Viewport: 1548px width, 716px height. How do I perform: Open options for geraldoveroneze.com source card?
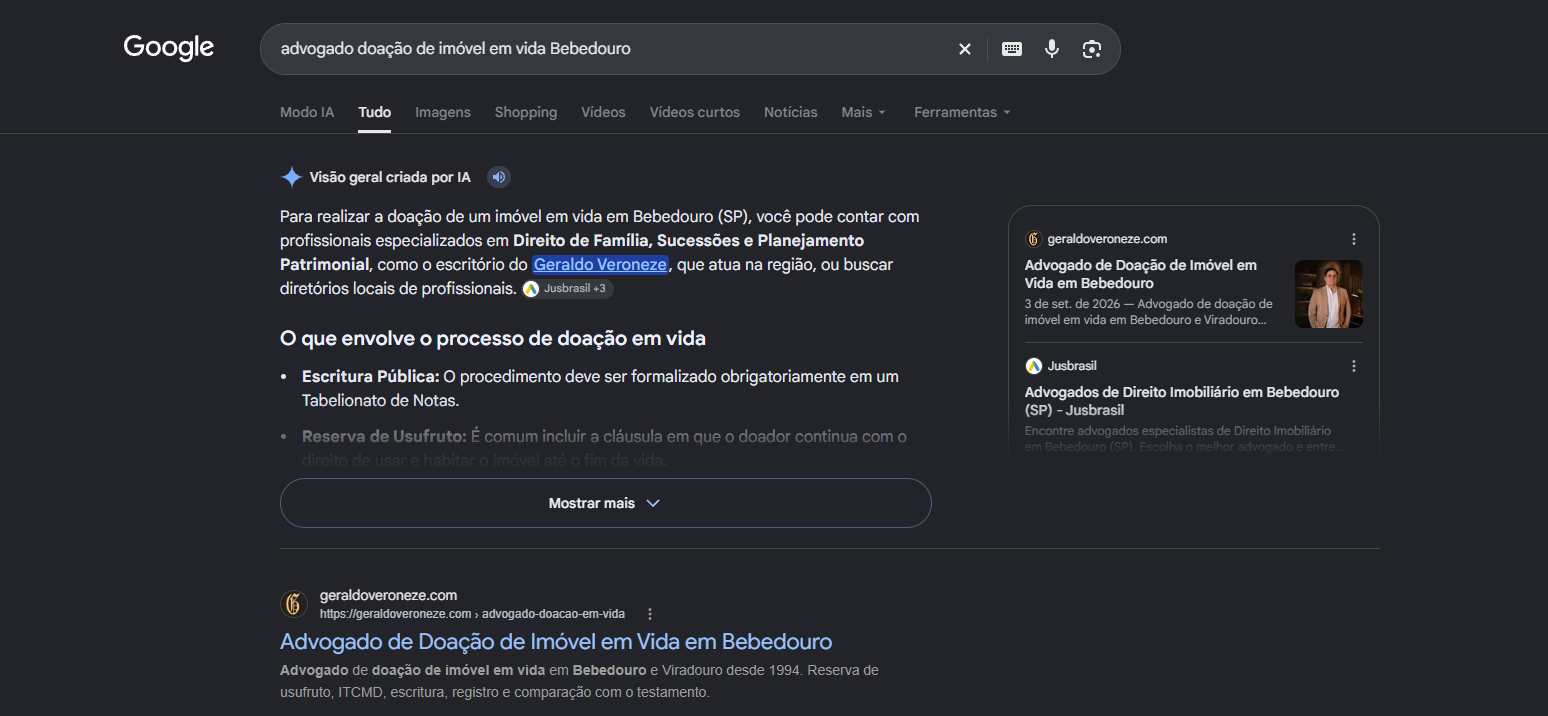1354,239
